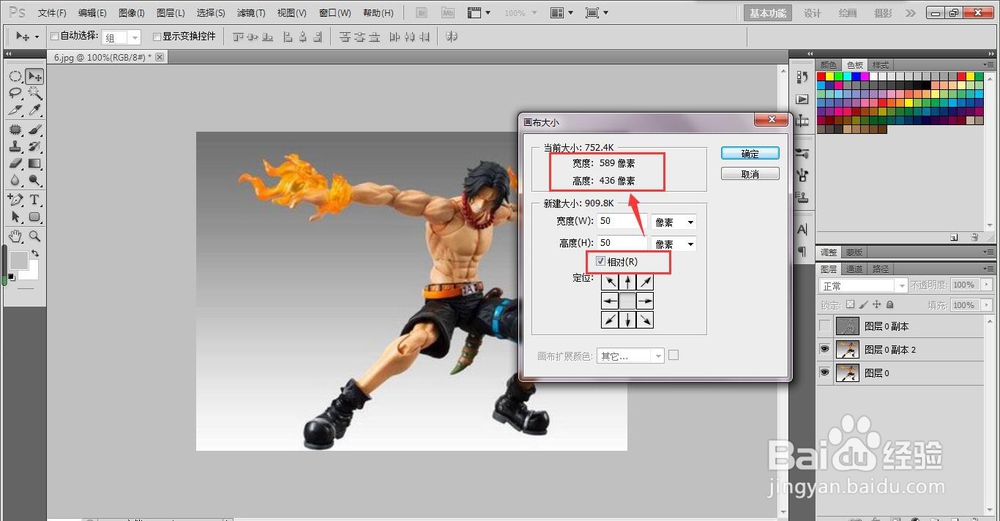
Task: Click the canvas extension color box
Action: point(673,355)
